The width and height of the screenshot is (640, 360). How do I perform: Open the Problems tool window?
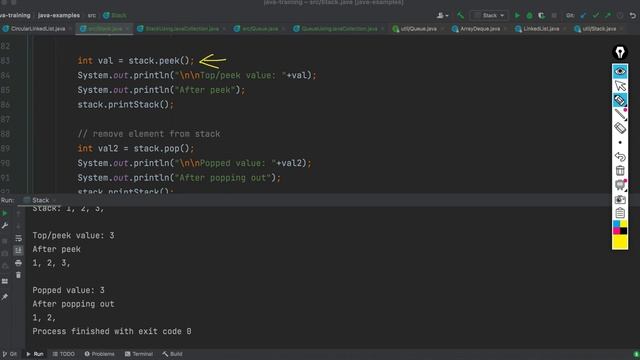[100, 354]
